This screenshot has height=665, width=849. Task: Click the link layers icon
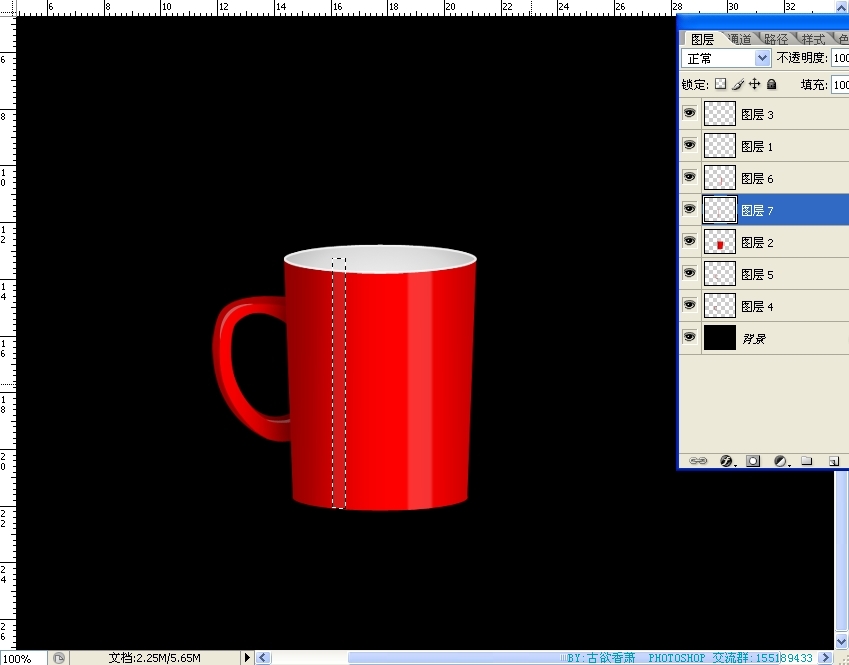point(698,461)
